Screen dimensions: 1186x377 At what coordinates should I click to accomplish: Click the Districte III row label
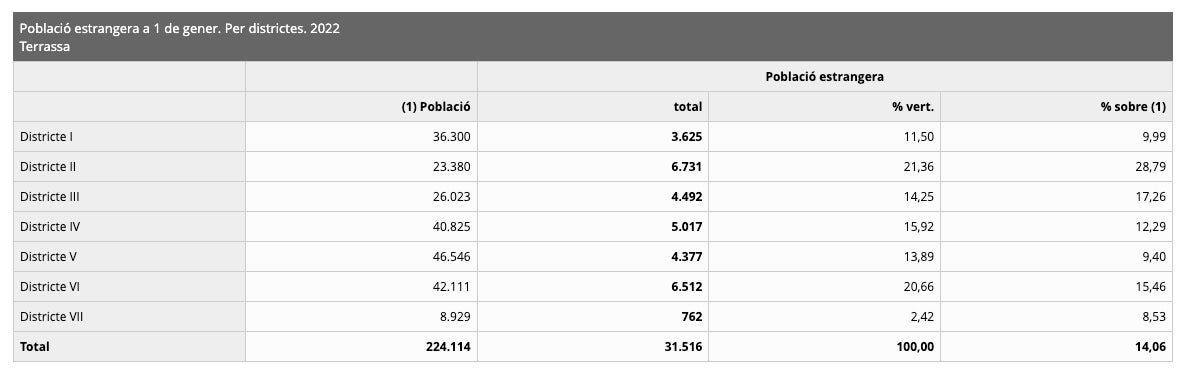tap(50, 197)
